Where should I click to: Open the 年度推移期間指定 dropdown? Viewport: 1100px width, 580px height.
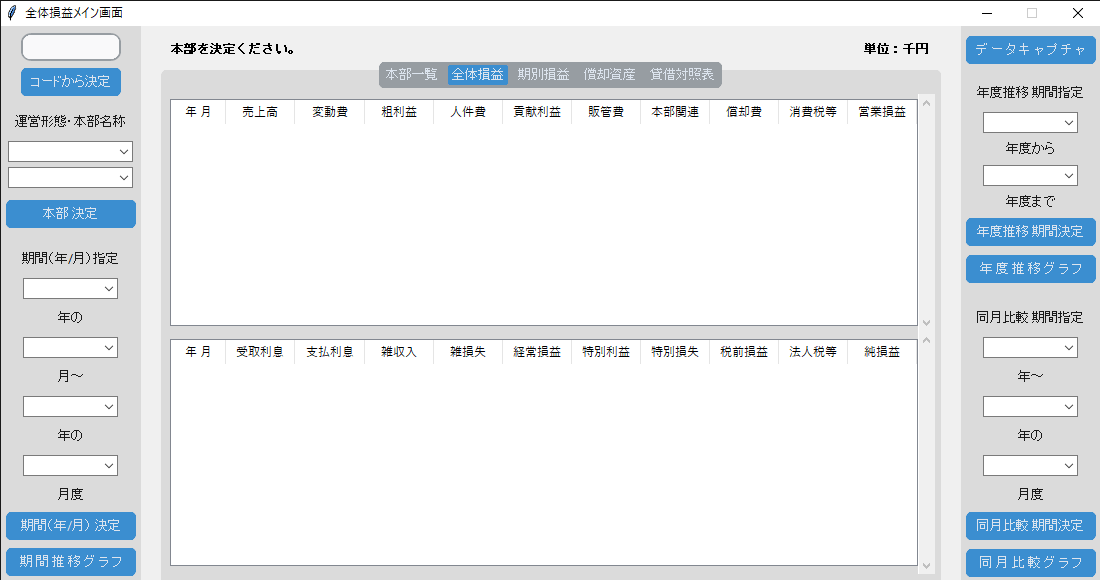click(1030, 121)
